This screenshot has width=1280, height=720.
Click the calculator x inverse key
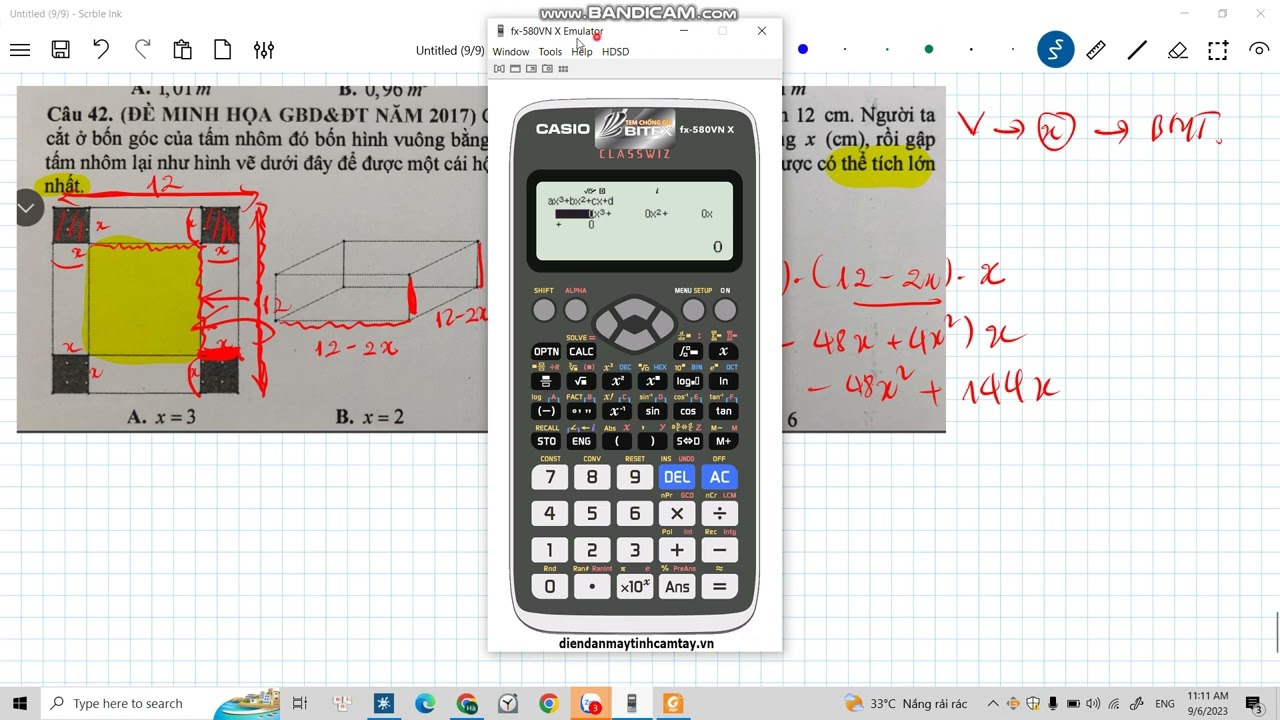click(617, 412)
